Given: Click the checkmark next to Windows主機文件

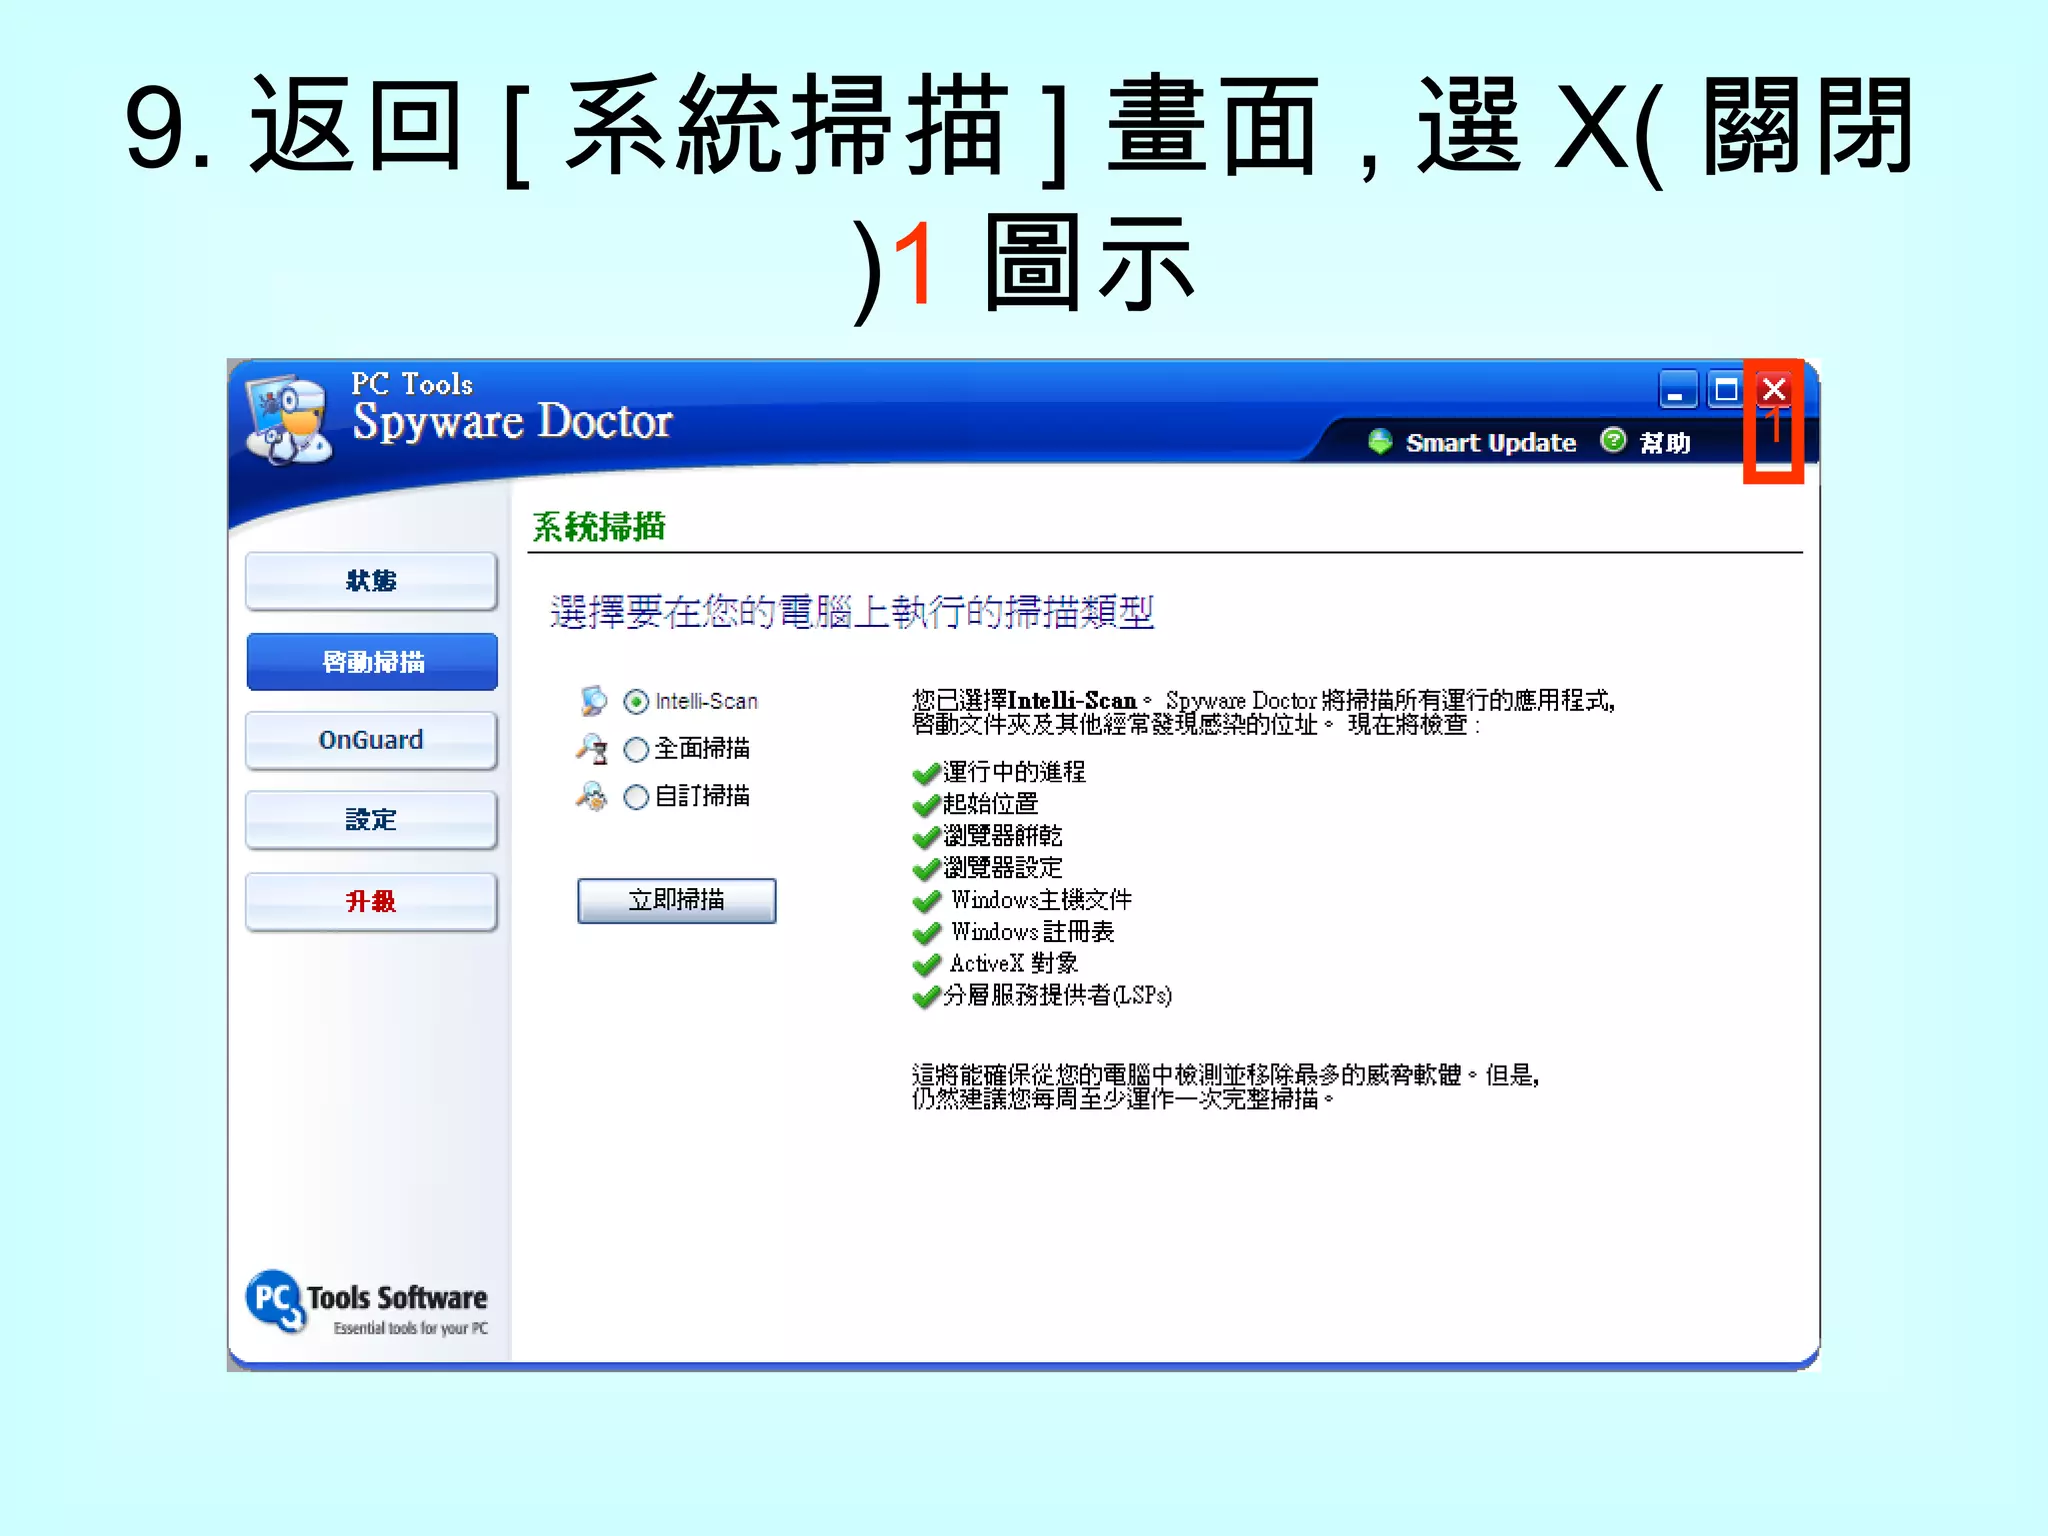Looking at the screenshot, I should (927, 901).
